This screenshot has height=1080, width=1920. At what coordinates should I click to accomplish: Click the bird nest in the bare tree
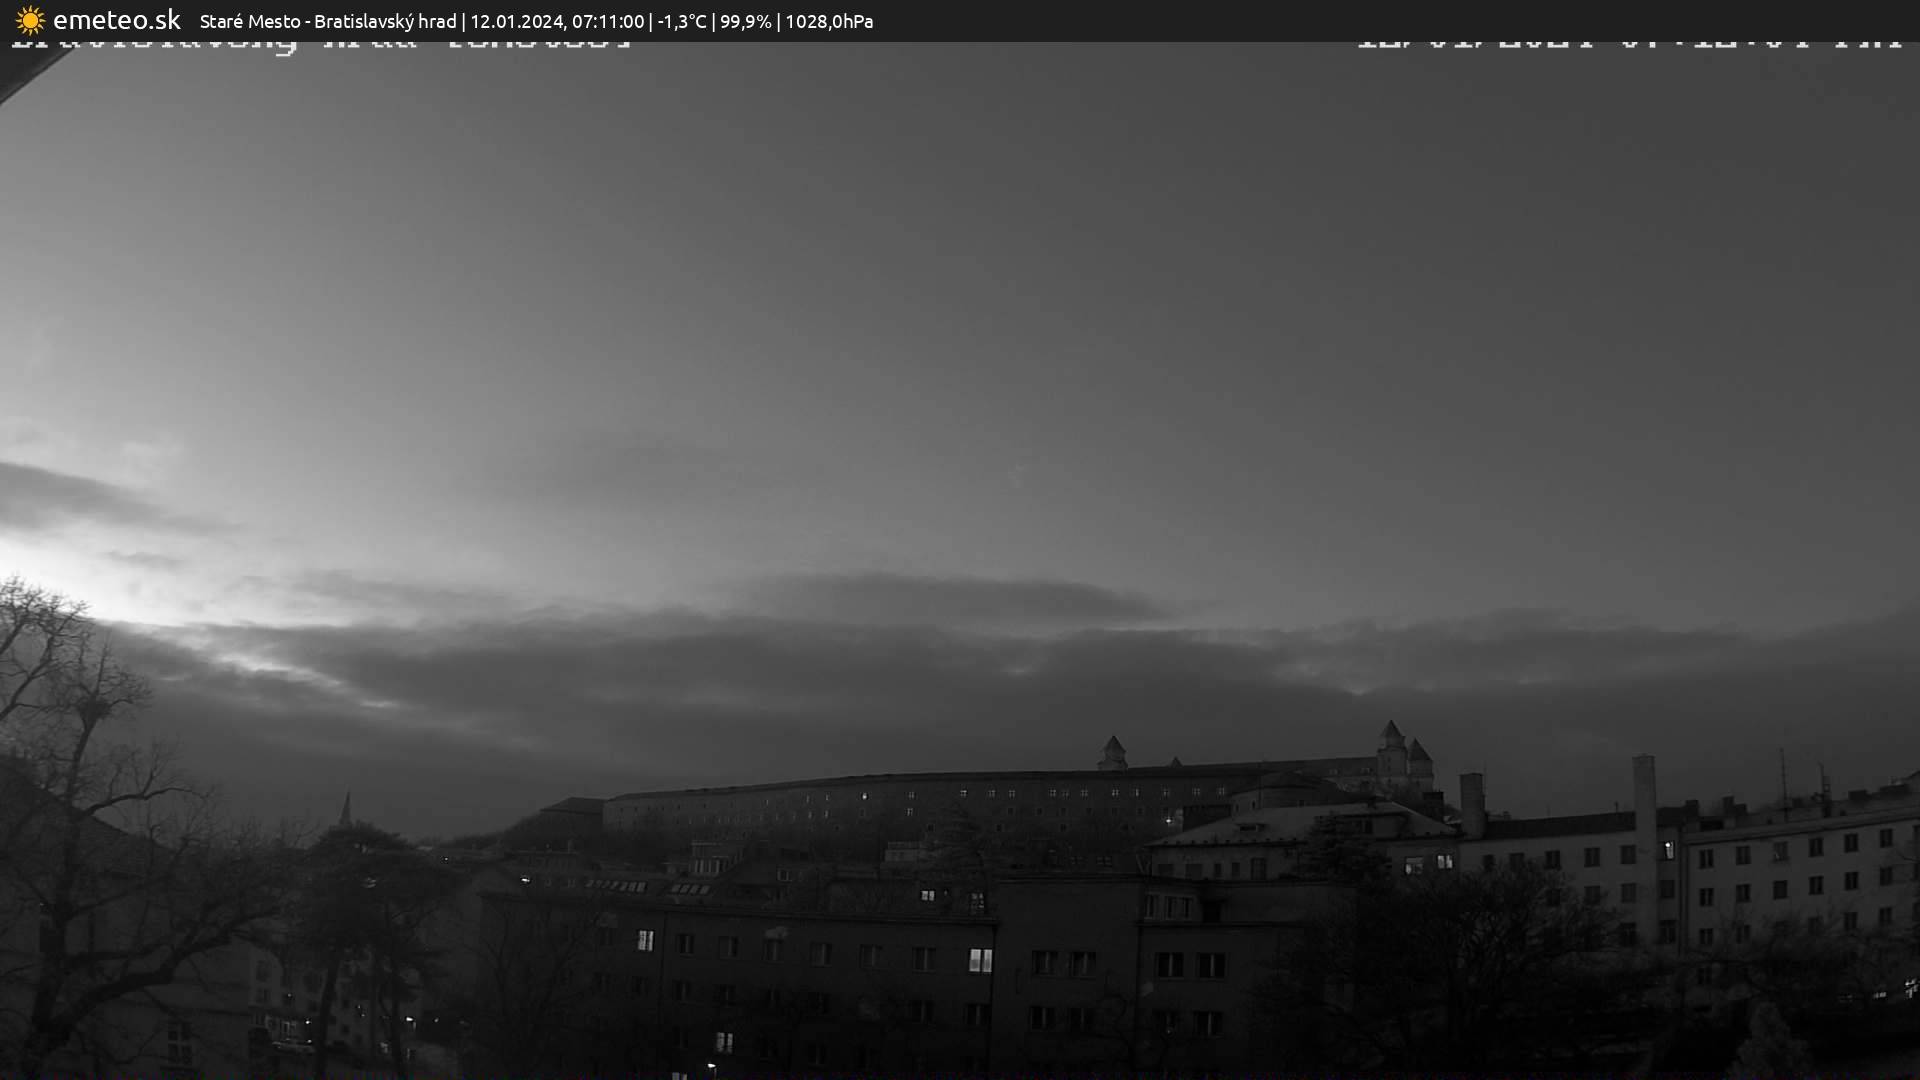click(94, 710)
